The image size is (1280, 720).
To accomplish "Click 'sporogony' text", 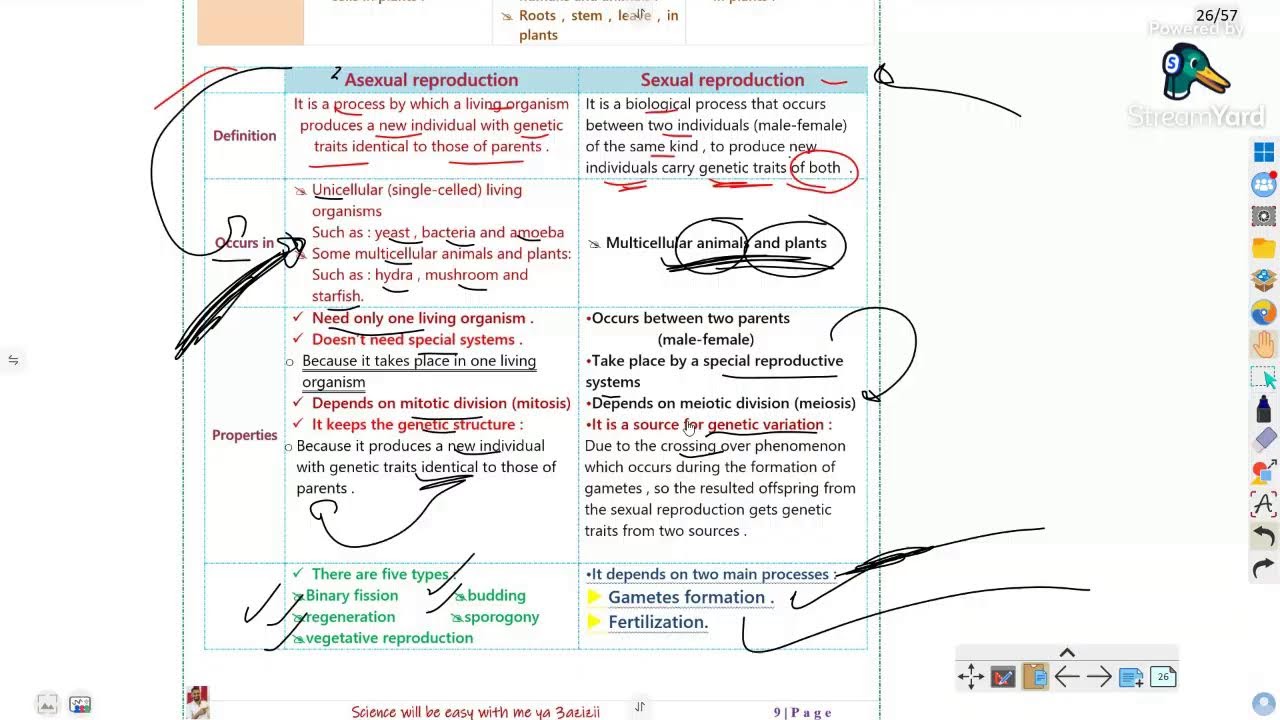I will click(501, 617).
